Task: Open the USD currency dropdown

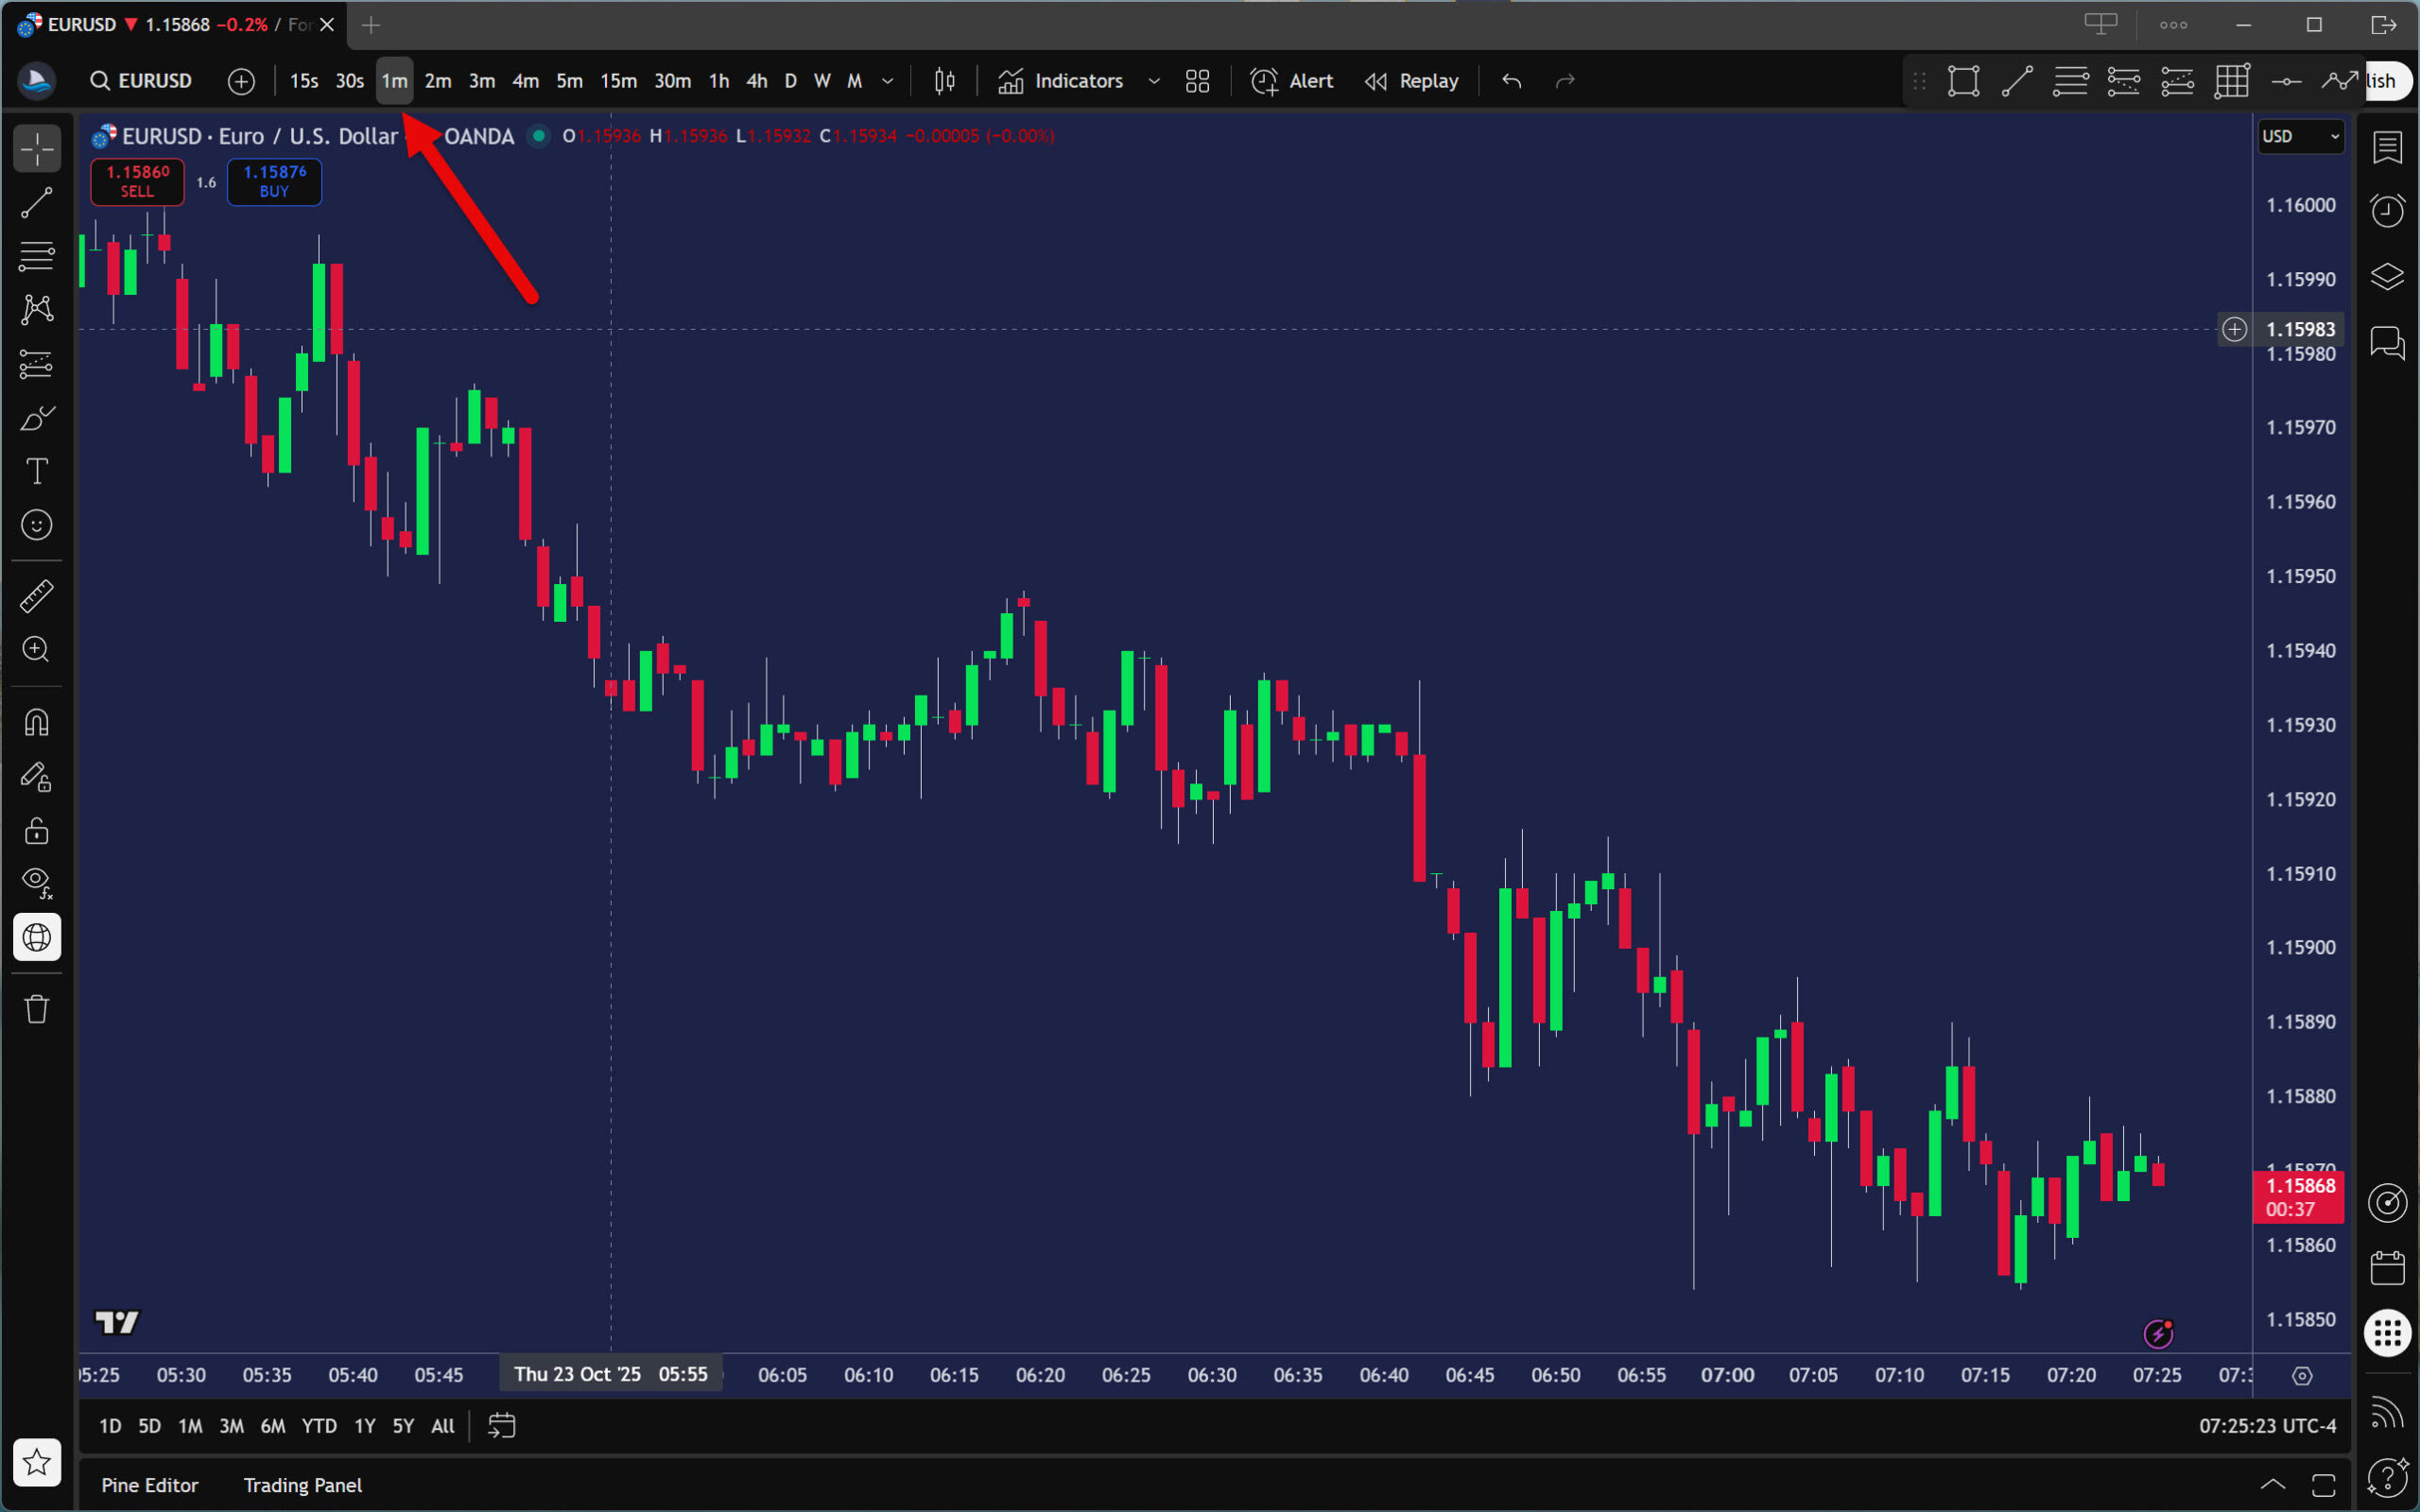Action: [x=2300, y=136]
